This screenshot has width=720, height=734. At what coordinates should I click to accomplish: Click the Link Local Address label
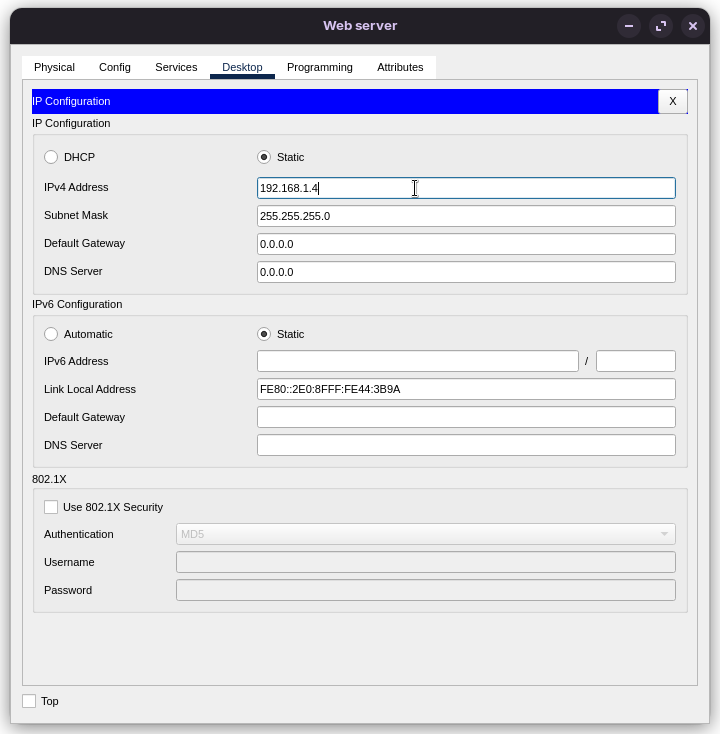90,389
